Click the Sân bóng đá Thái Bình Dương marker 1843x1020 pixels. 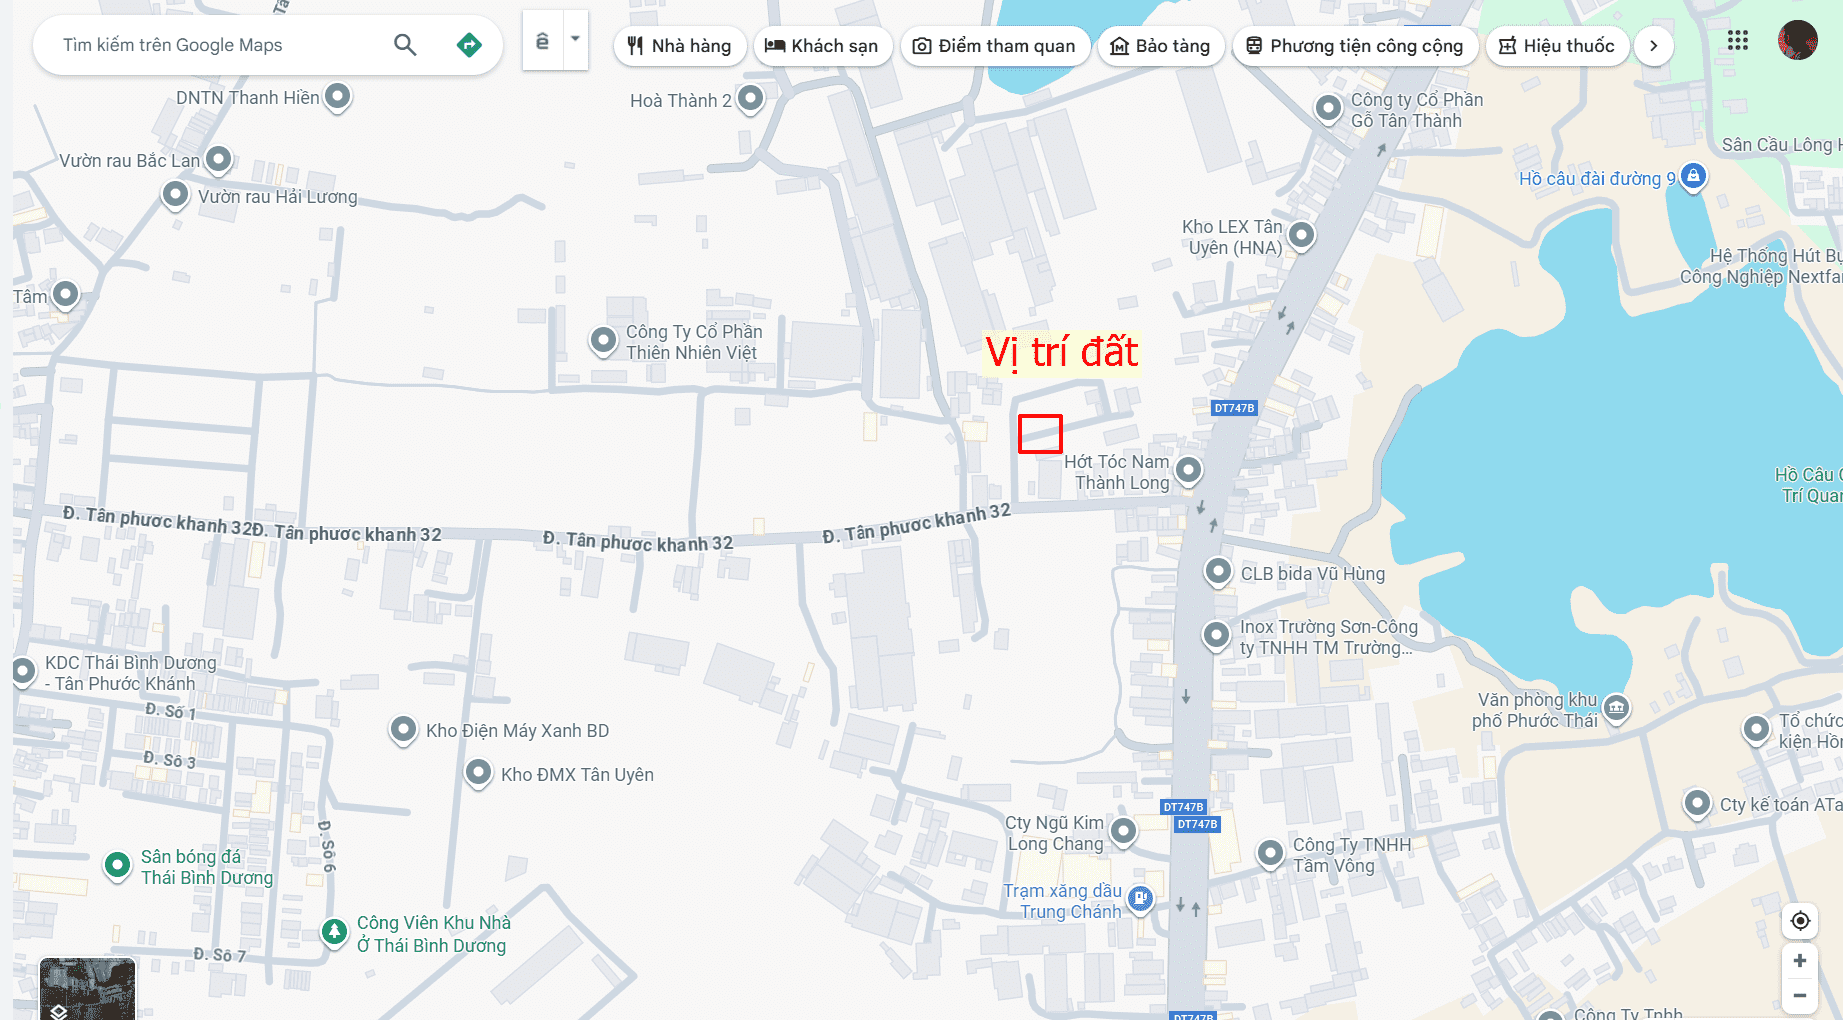coord(118,865)
